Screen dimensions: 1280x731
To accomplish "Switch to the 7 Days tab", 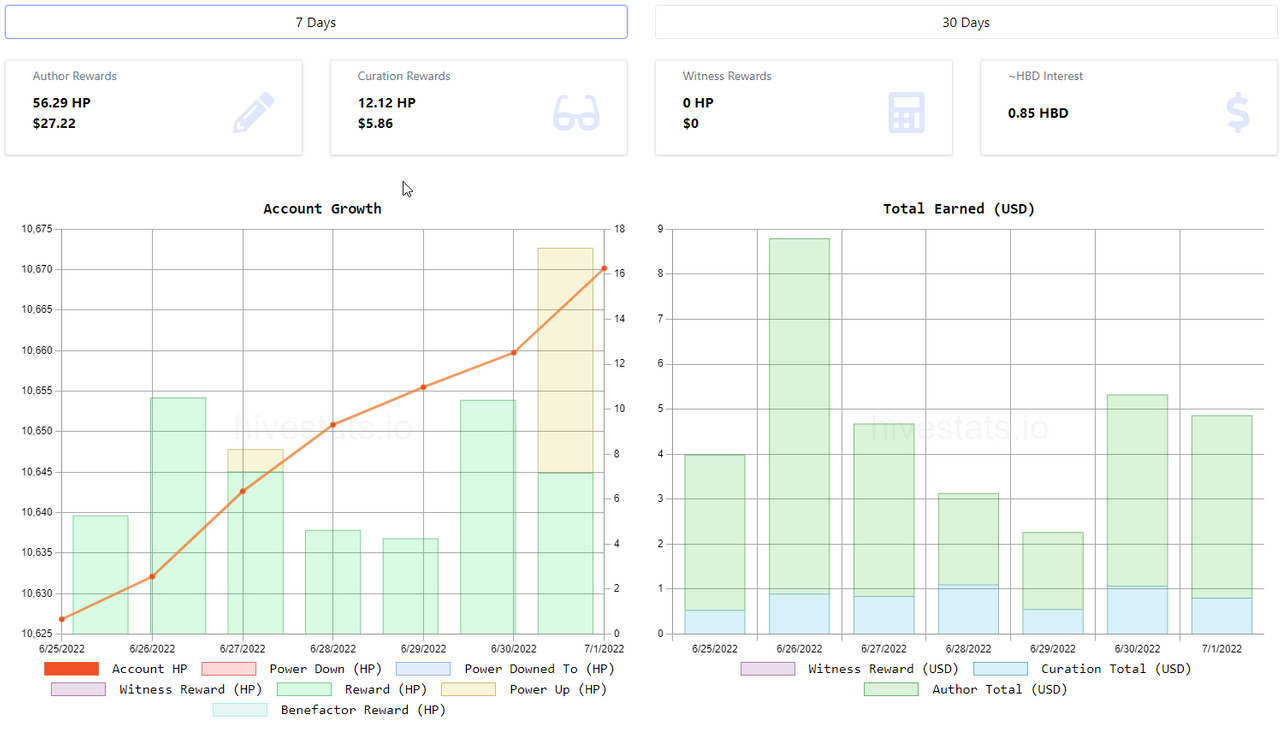I will pos(316,22).
